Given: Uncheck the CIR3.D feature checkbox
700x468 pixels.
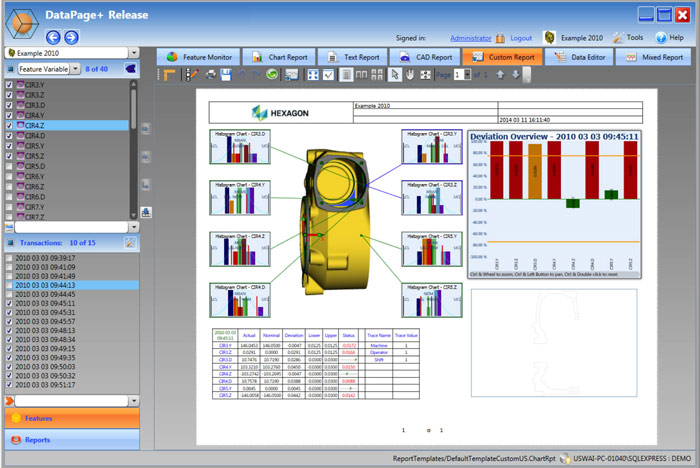Looking at the screenshot, I should point(8,105).
